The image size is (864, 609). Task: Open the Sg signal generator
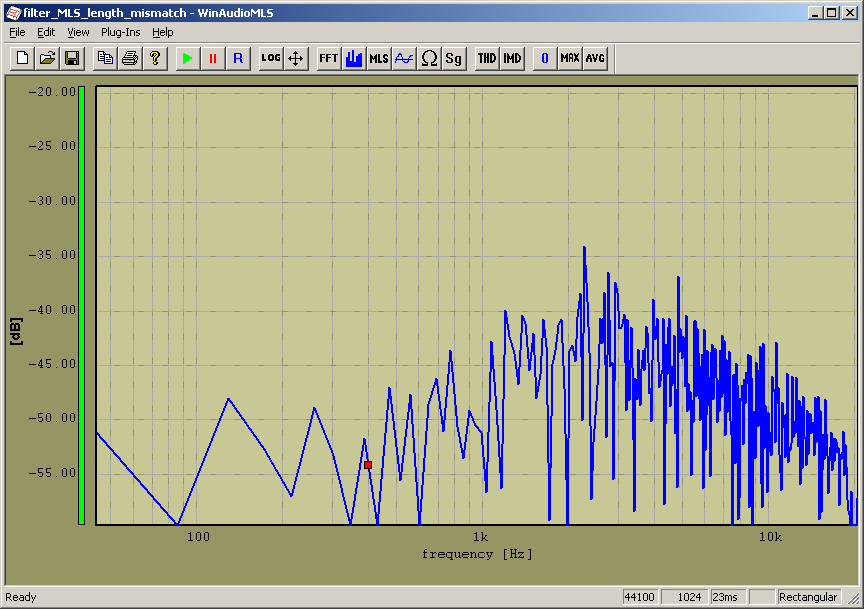click(x=454, y=58)
